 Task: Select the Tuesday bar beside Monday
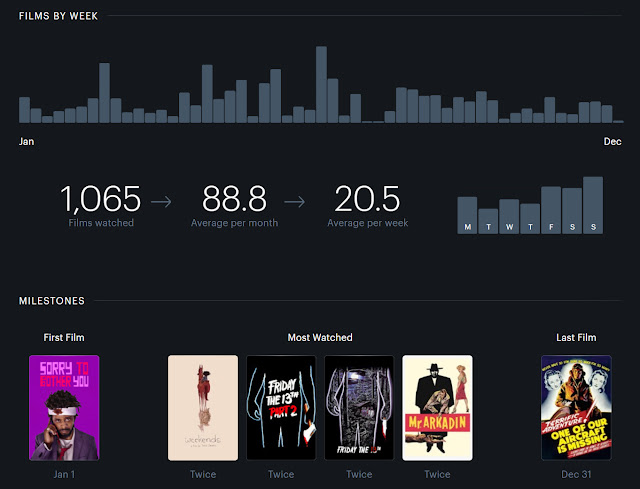pyautogui.click(x=488, y=221)
